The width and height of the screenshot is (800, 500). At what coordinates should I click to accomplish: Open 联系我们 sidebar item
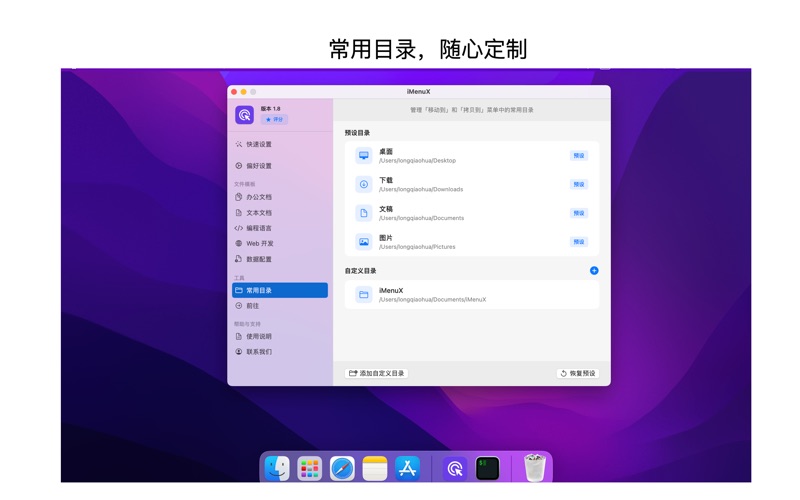280,352
